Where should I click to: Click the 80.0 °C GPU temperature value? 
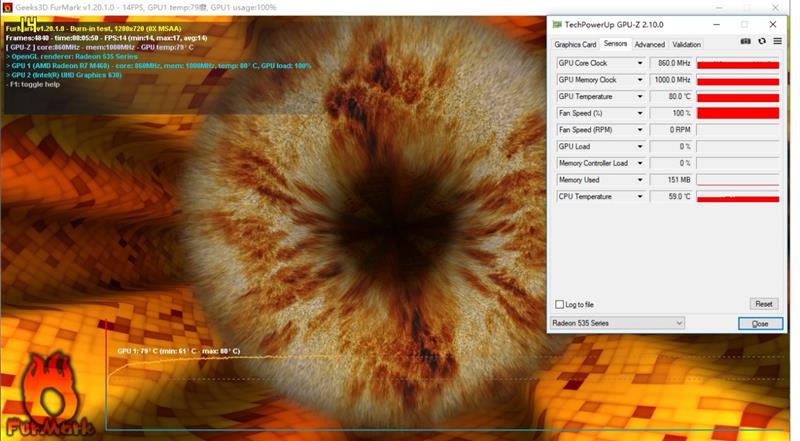pyautogui.click(x=671, y=96)
